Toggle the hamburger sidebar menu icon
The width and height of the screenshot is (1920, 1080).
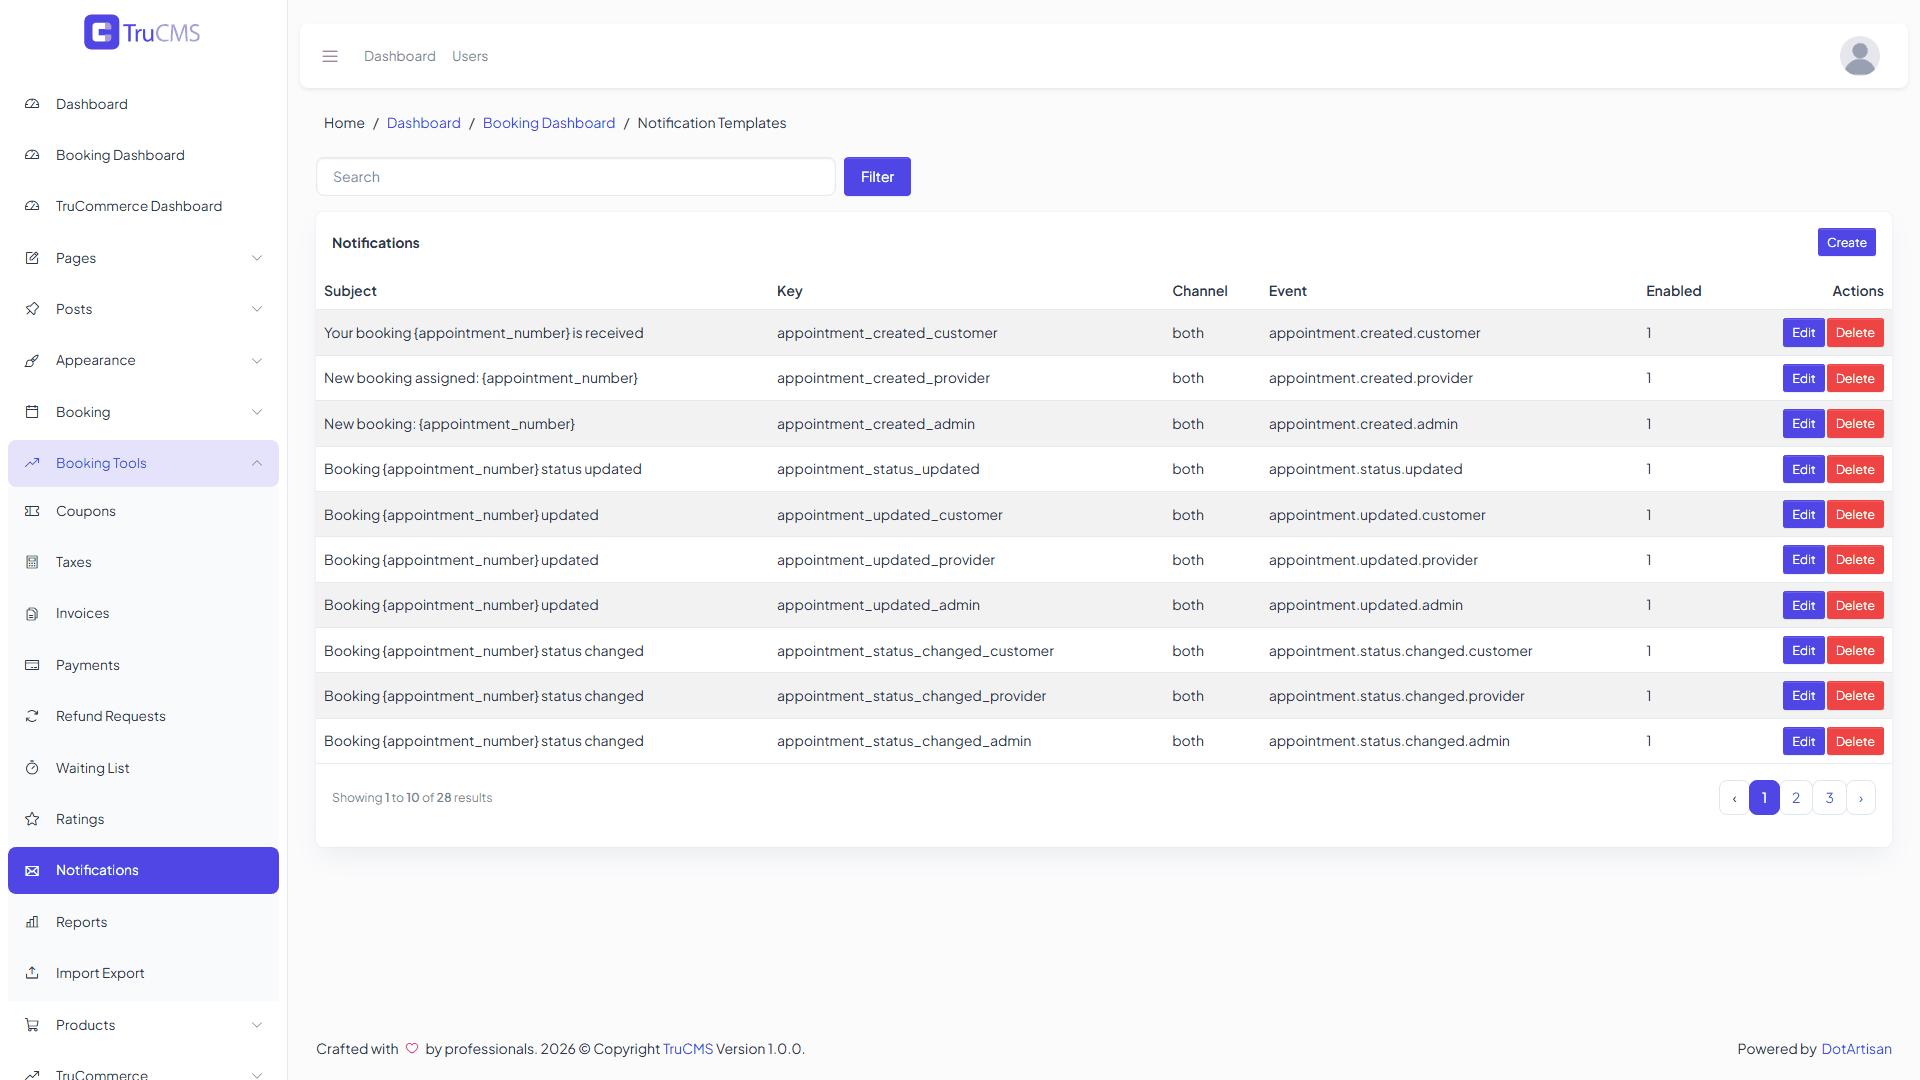point(330,56)
